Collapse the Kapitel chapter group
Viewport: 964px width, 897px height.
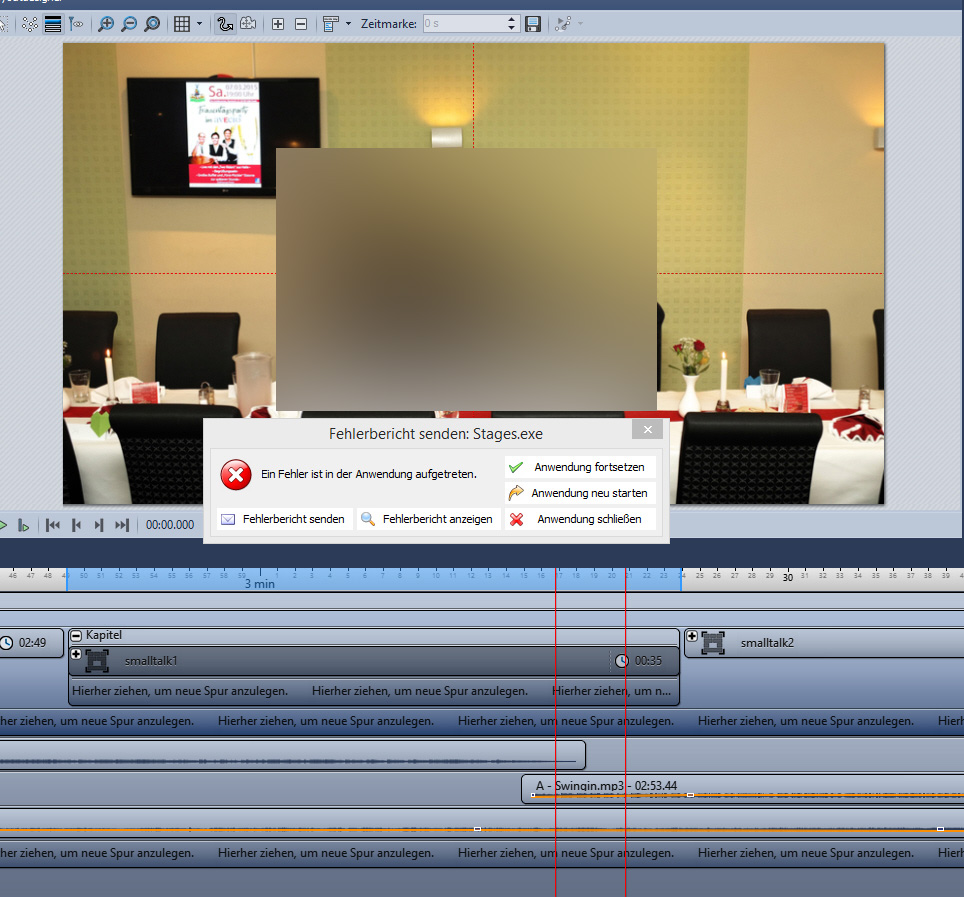point(76,635)
